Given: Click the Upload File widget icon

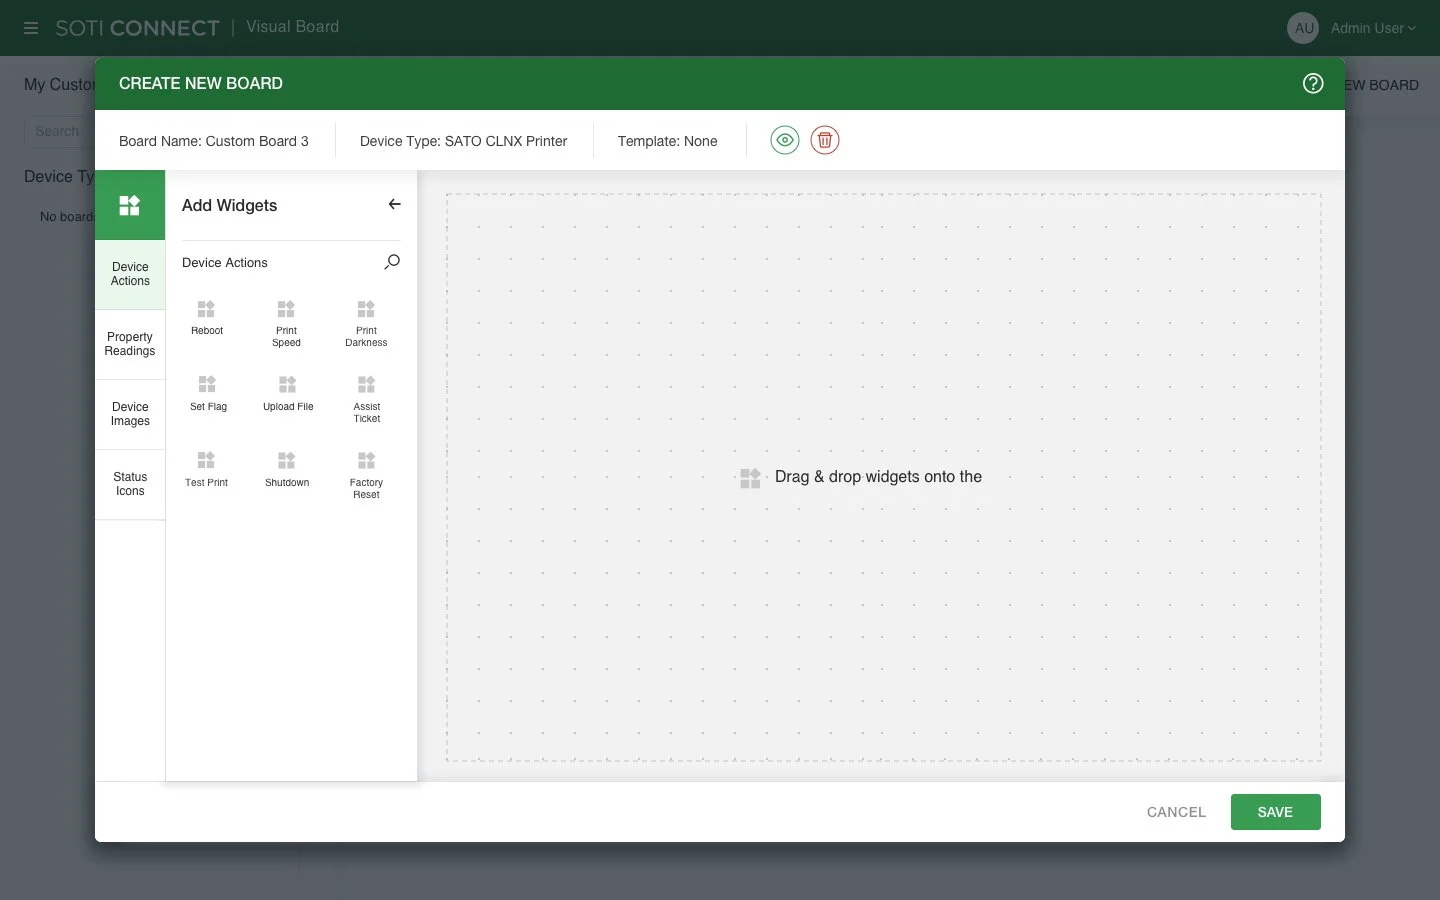Looking at the screenshot, I should click(x=287, y=383).
